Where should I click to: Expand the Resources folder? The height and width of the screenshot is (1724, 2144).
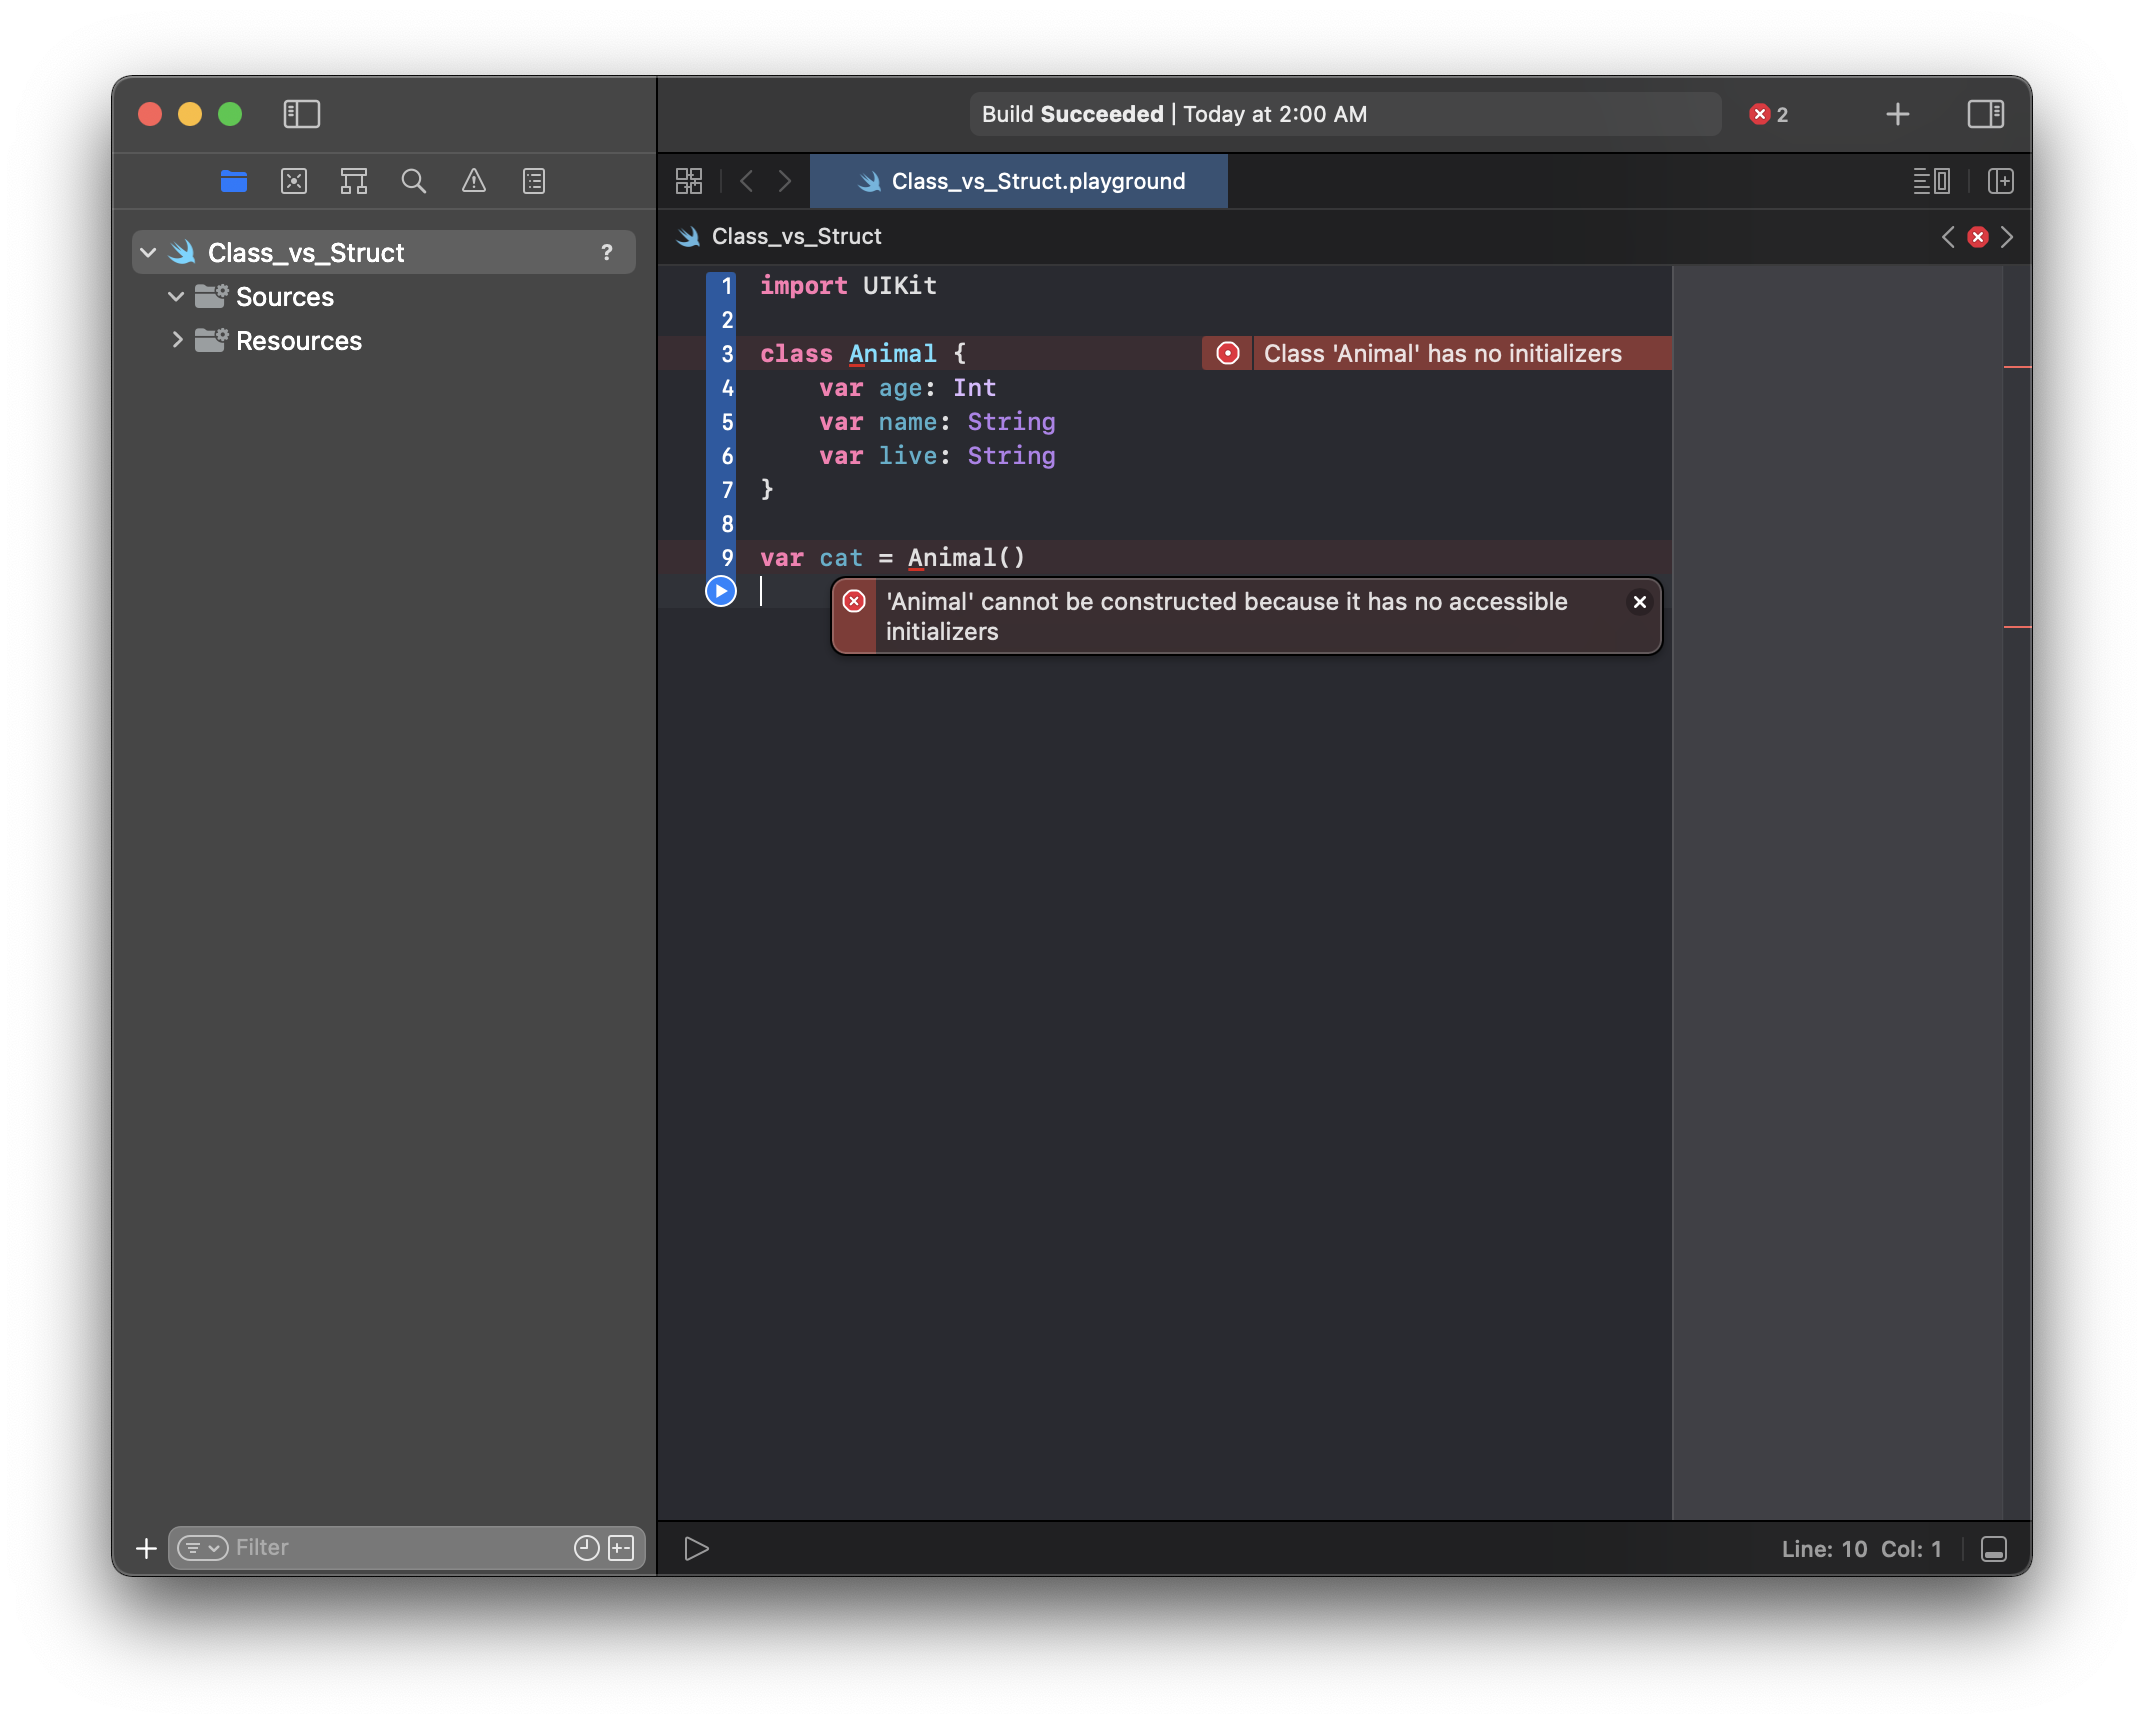coord(176,341)
